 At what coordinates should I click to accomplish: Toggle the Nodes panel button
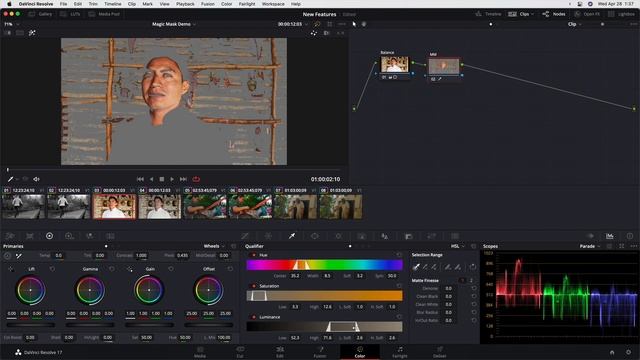554,14
